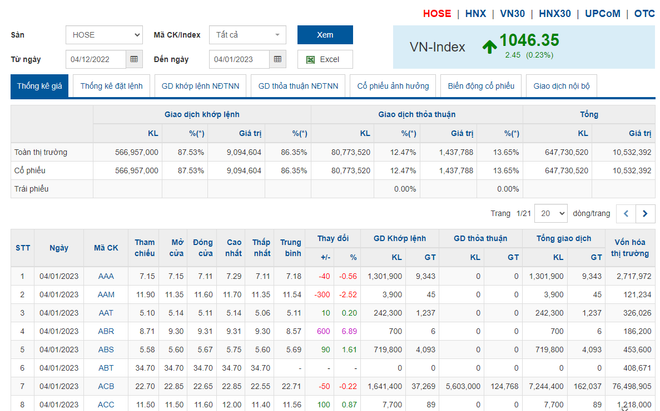This screenshot has height=411, width=660.
Task: Go to previous page arrow
Action: (x=625, y=214)
